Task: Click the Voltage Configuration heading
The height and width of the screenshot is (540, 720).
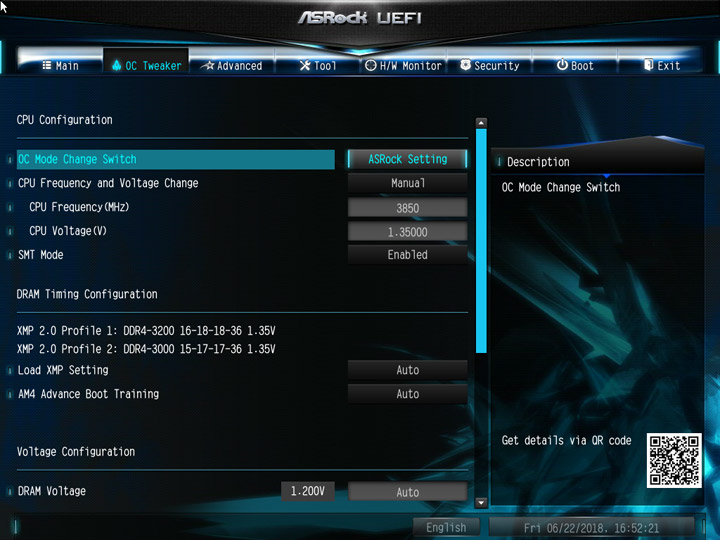Action: pos(76,452)
